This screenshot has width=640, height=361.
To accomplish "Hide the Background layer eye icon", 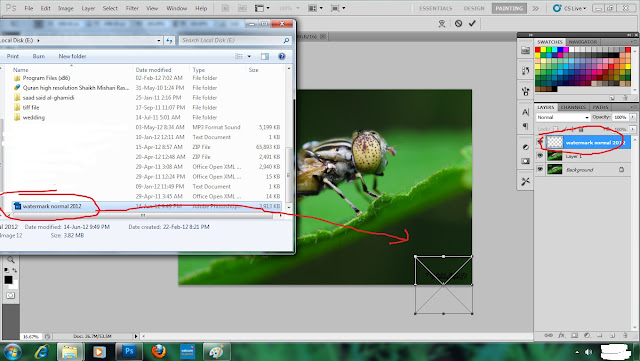I will [x=540, y=169].
